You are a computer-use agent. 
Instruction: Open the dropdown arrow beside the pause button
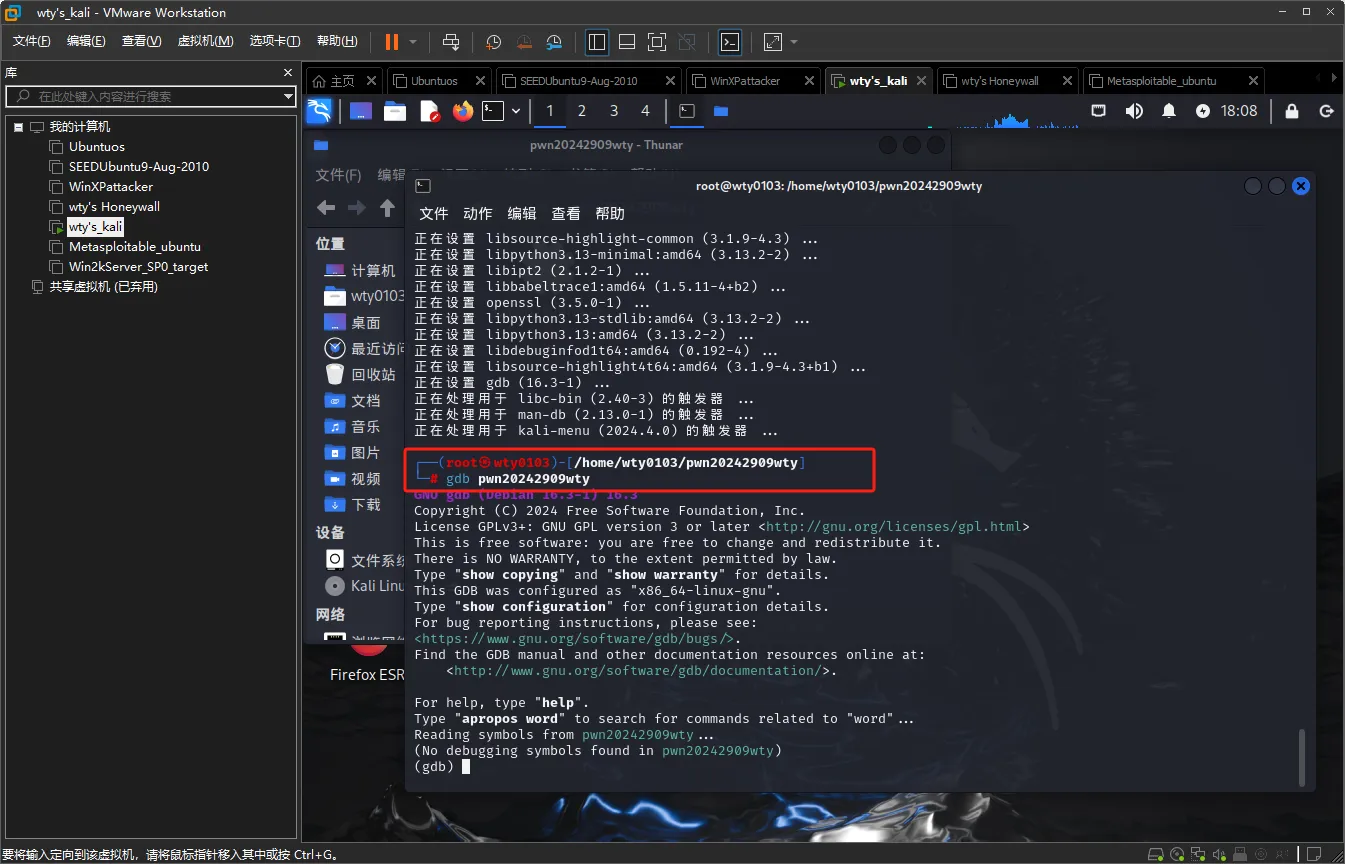point(413,42)
